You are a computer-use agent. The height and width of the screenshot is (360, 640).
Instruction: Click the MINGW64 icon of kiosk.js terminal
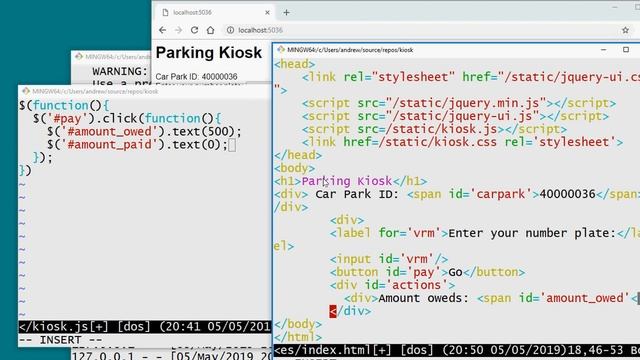tap(26, 91)
